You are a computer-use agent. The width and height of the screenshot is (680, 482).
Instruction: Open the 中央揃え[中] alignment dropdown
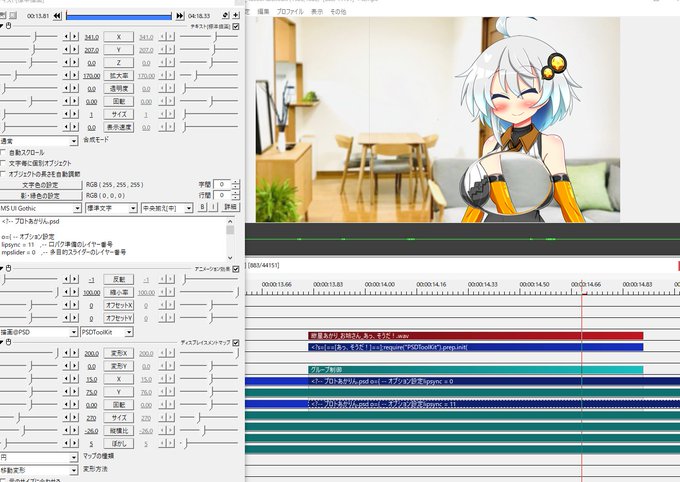pyautogui.click(x=167, y=209)
